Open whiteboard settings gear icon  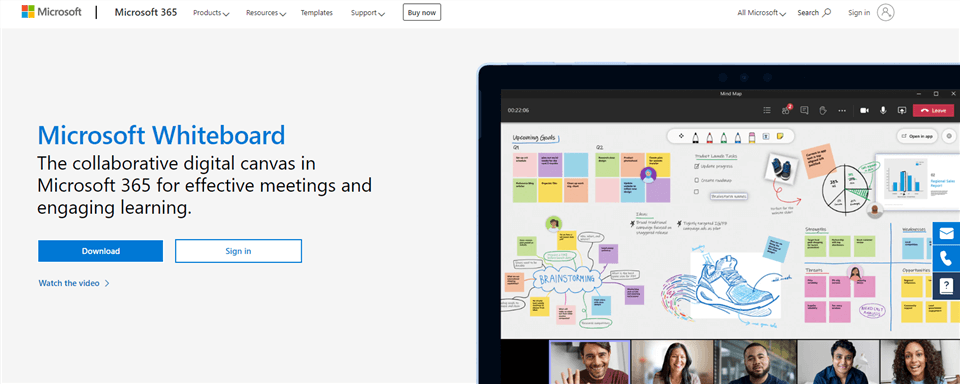[x=949, y=136]
